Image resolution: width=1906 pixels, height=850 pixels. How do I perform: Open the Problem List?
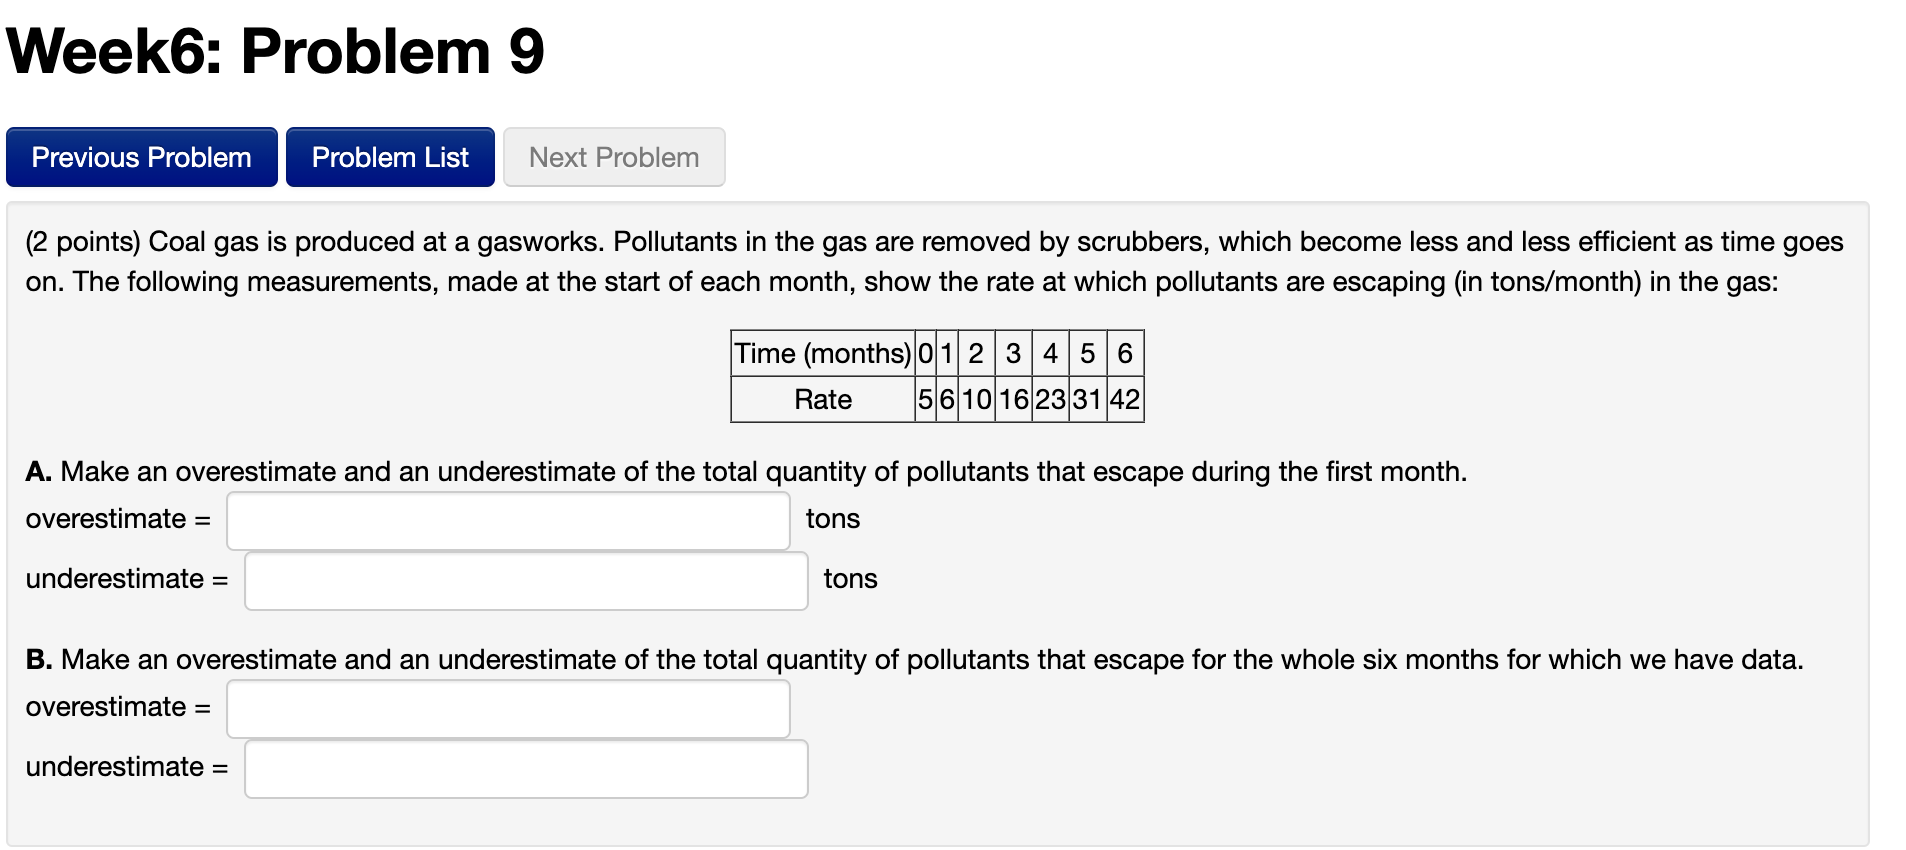pyautogui.click(x=389, y=157)
